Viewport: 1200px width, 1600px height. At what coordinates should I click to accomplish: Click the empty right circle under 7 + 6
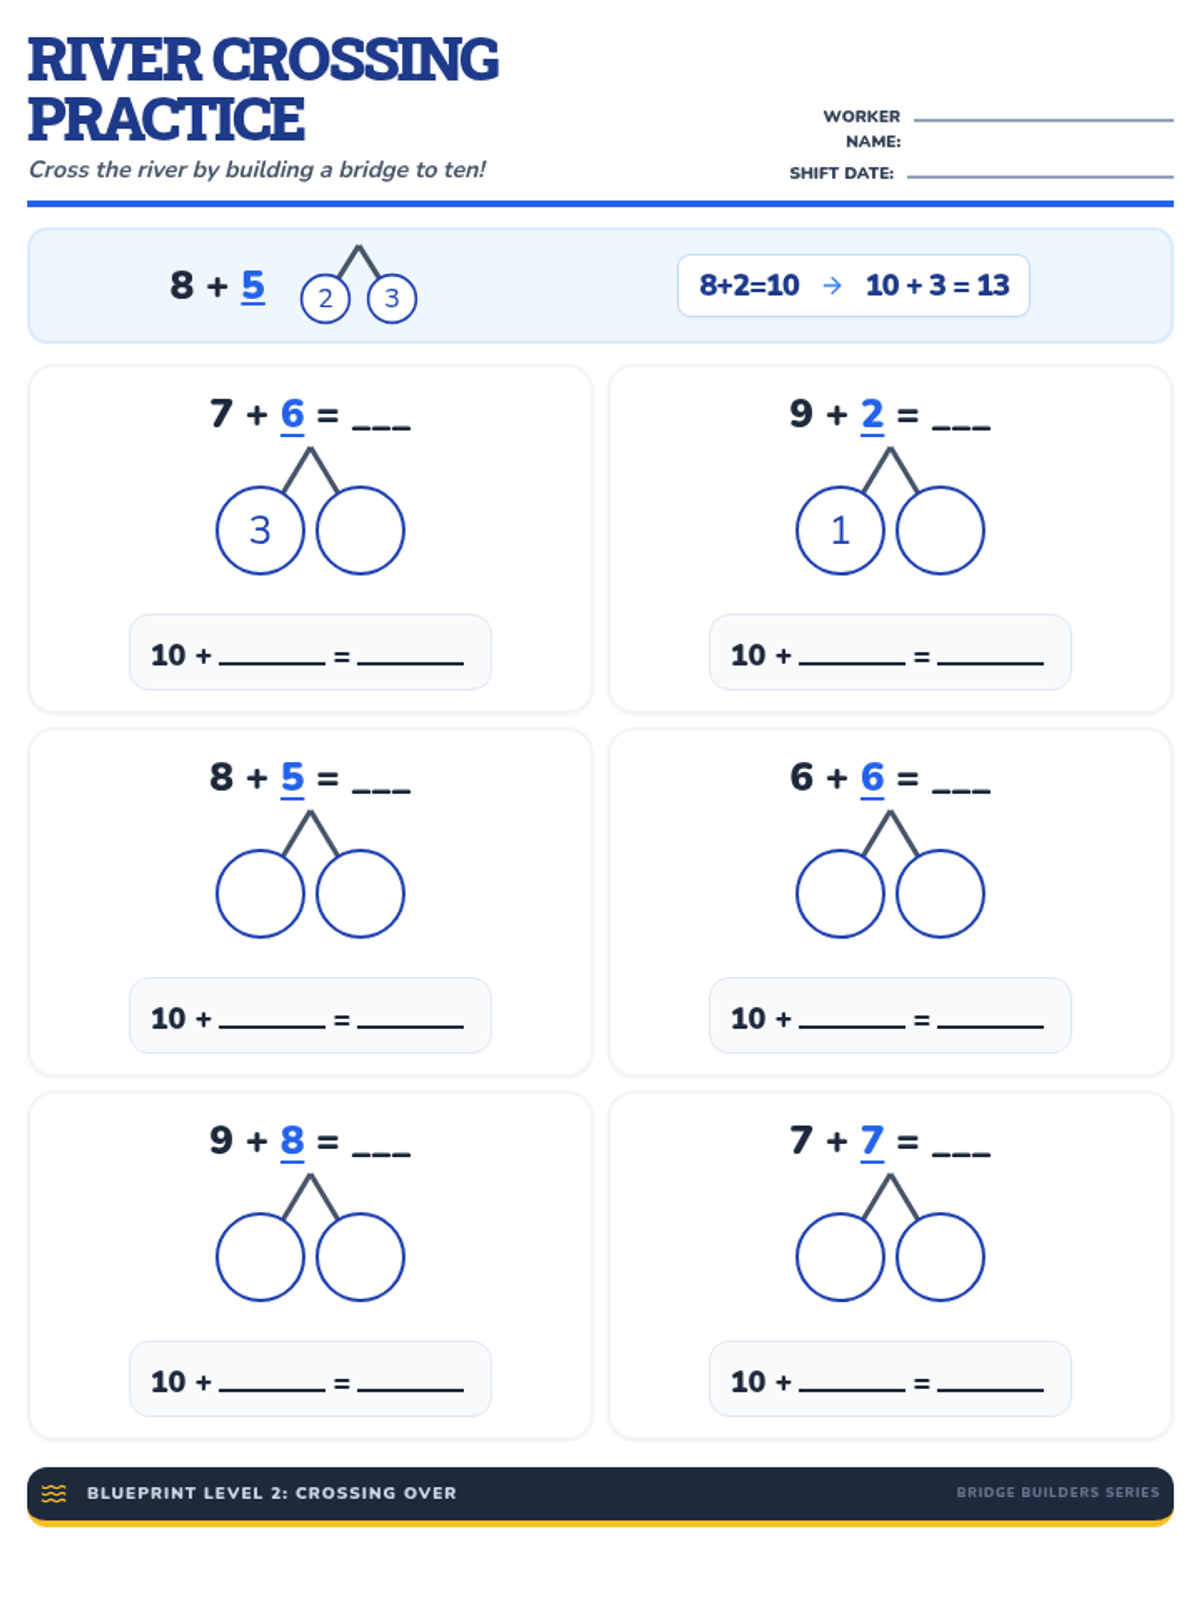360,530
